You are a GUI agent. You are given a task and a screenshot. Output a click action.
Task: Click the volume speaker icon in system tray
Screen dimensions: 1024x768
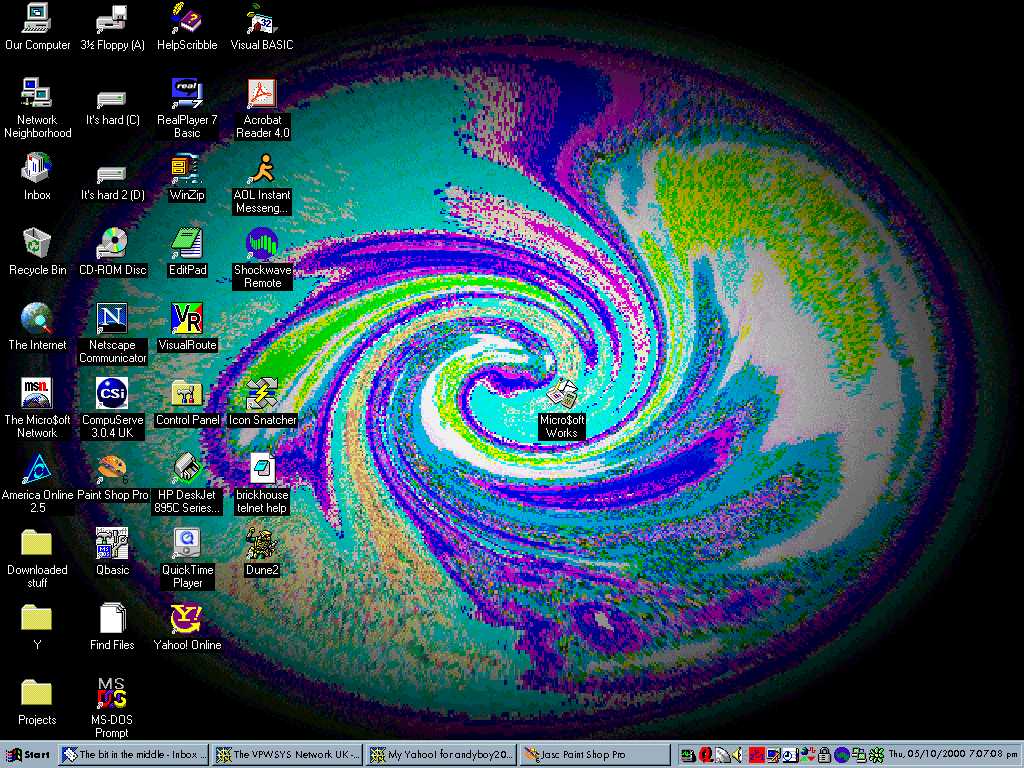coord(737,755)
